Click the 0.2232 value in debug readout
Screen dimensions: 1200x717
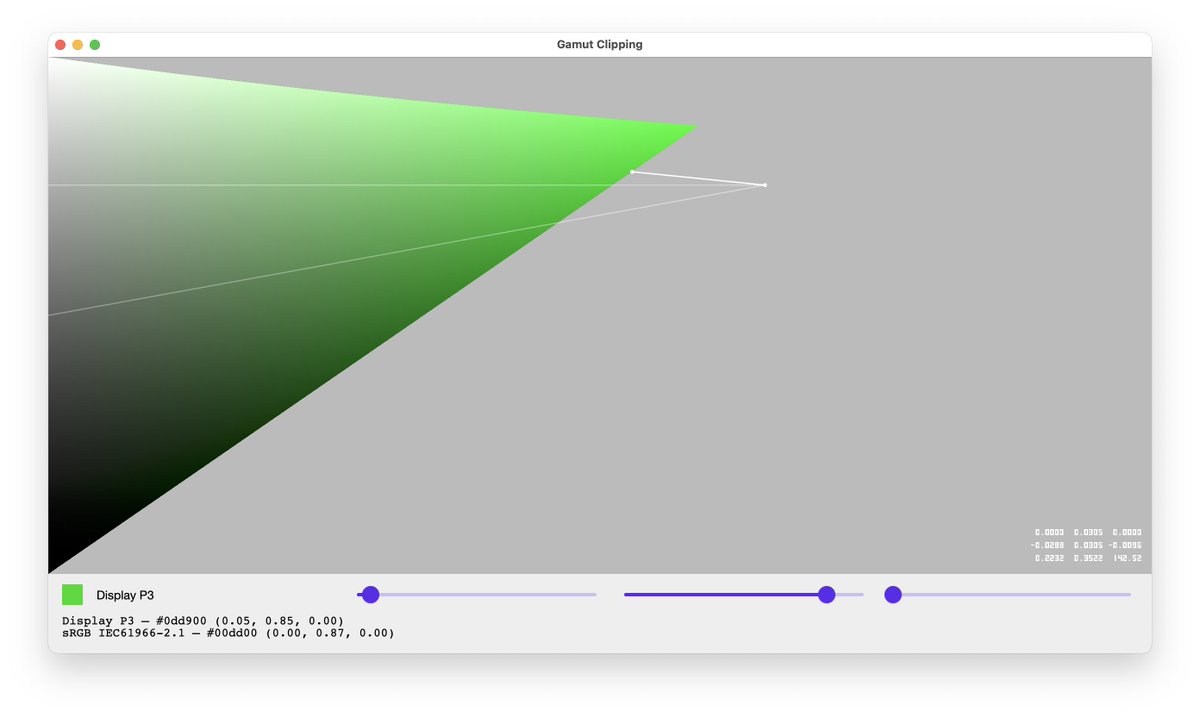1049,558
